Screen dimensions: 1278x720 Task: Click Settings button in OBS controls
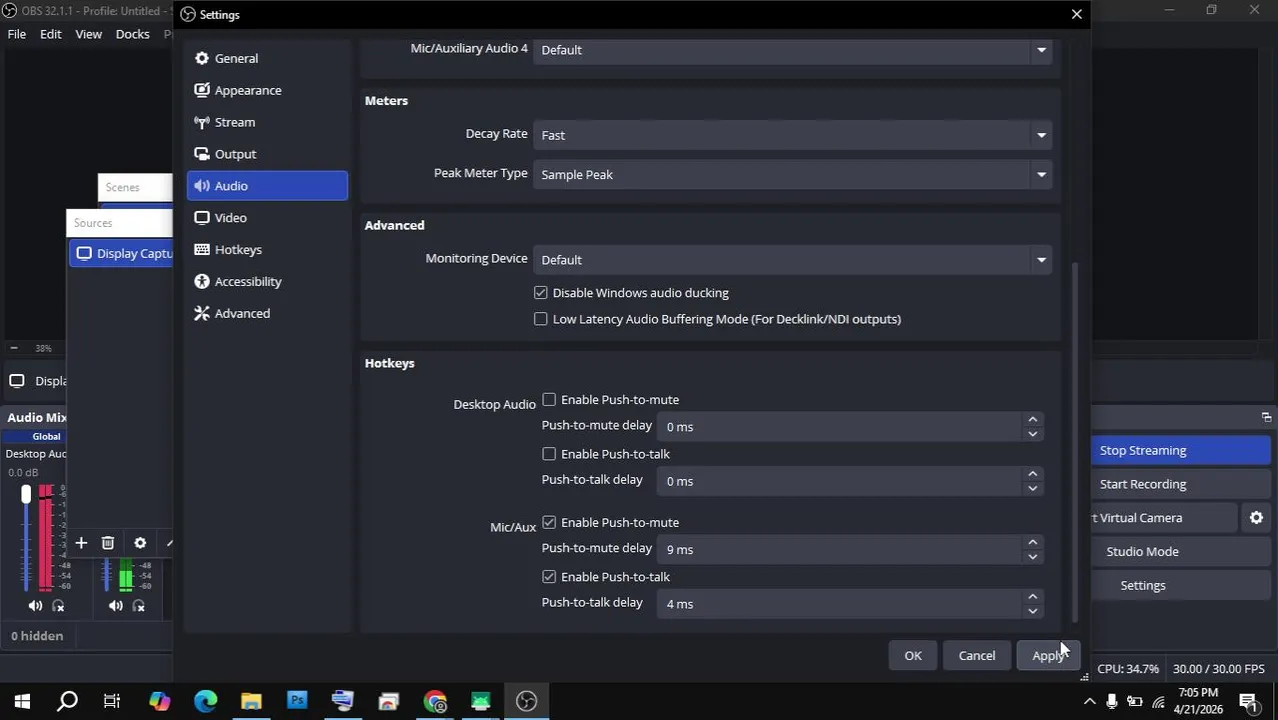coord(1180,586)
